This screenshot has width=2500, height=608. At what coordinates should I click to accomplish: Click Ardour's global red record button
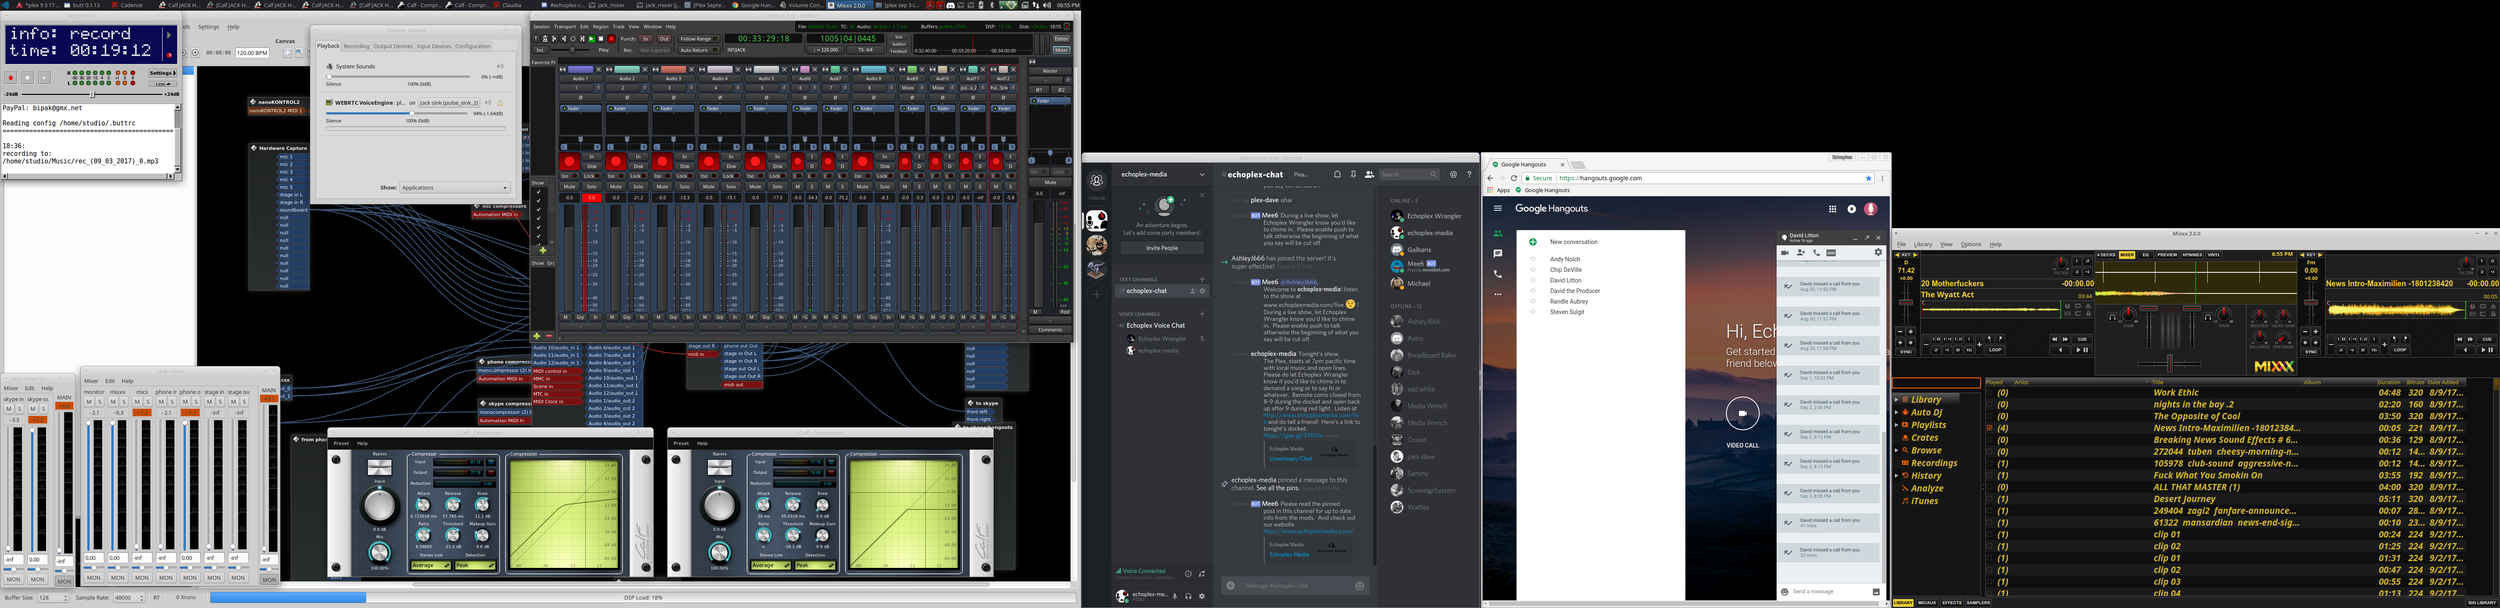611,39
